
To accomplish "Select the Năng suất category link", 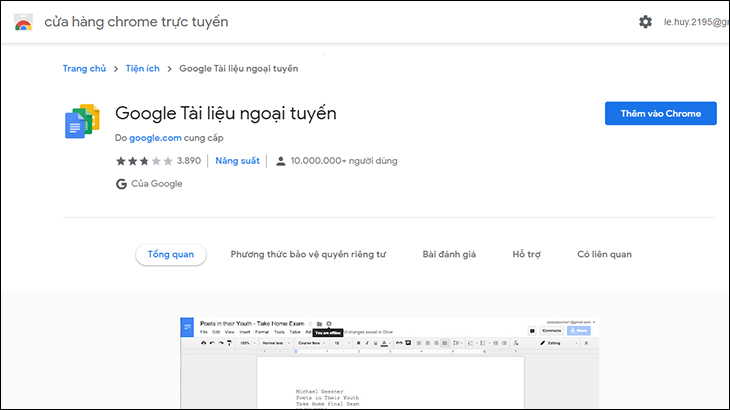I will 237,160.
